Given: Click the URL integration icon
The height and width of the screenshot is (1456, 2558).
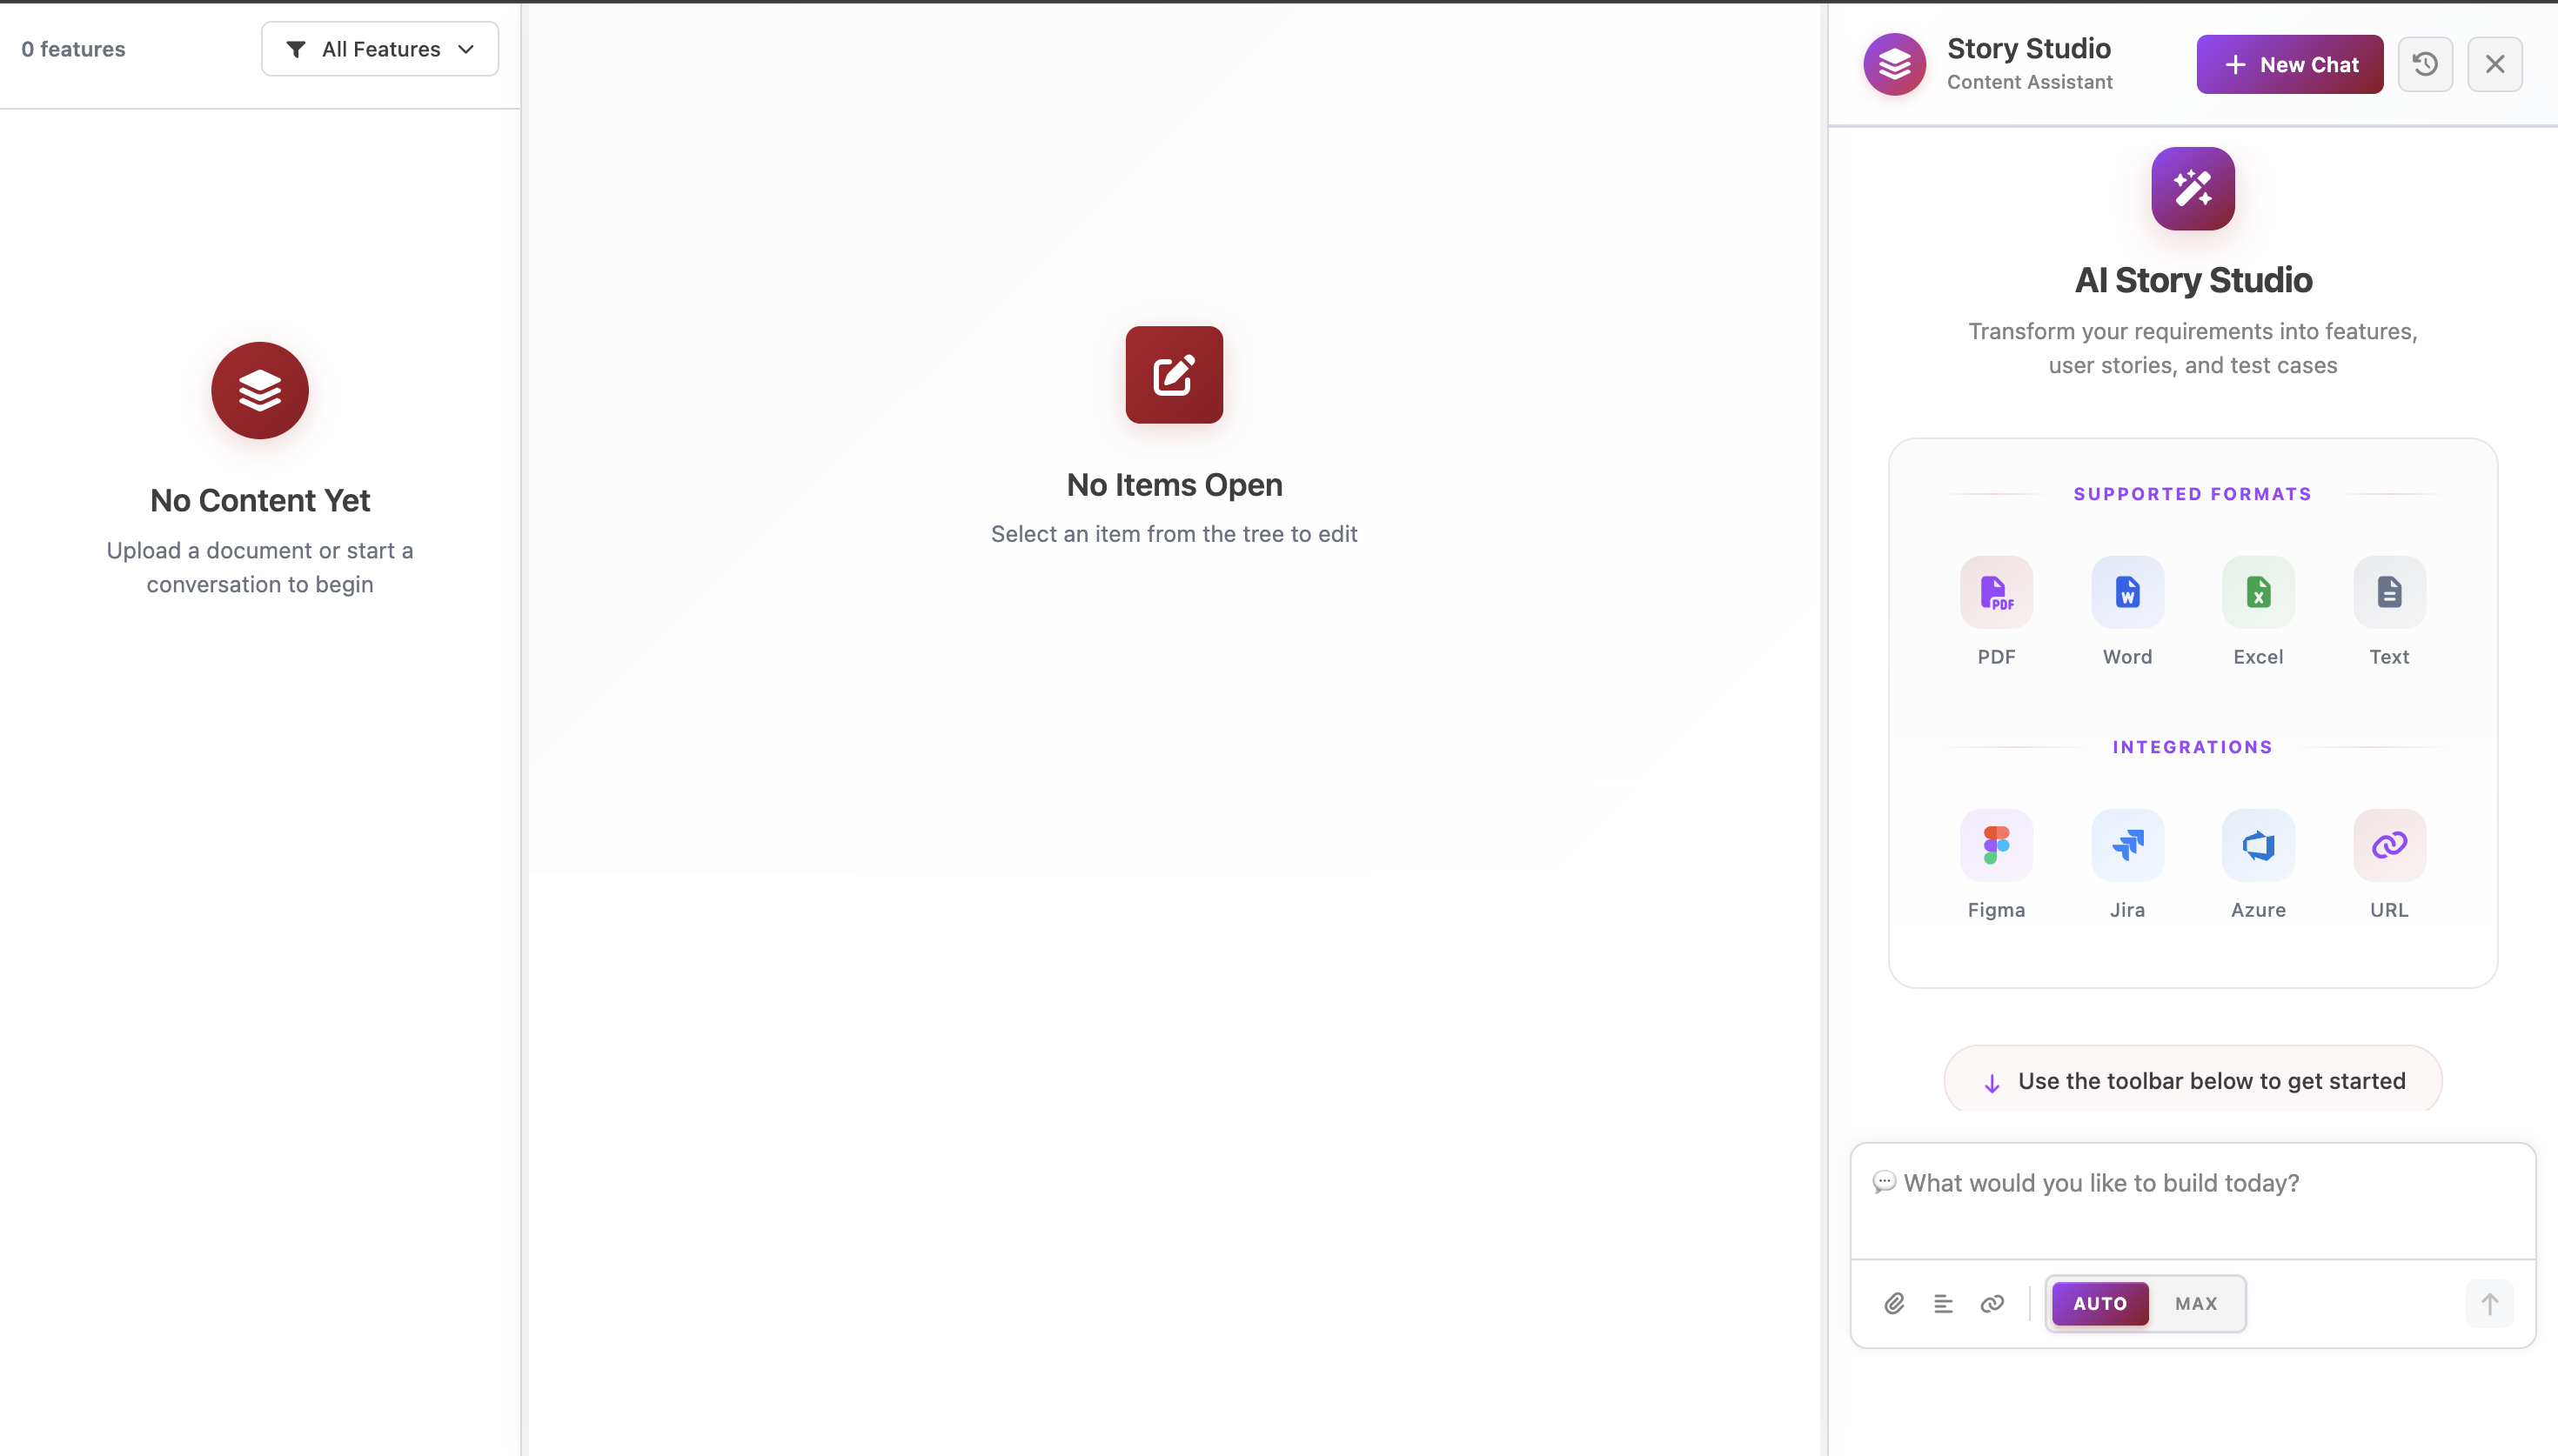Looking at the screenshot, I should (x=2389, y=845).
